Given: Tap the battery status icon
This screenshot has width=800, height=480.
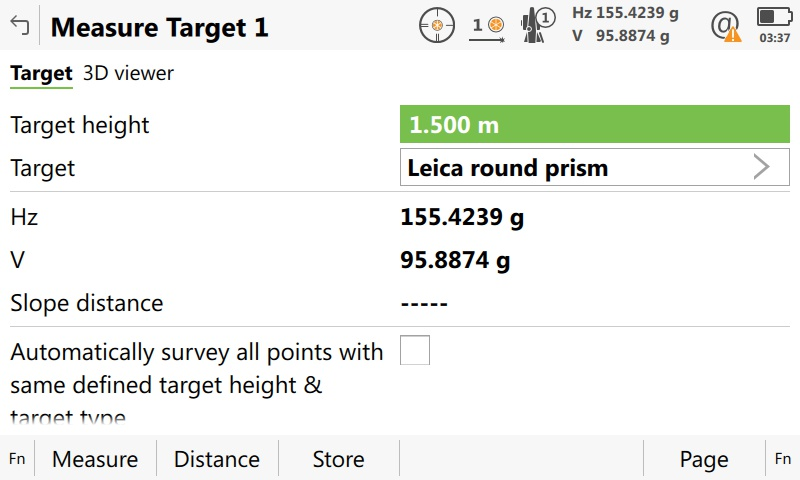Looking at the screenshot, I should point(774,18).
